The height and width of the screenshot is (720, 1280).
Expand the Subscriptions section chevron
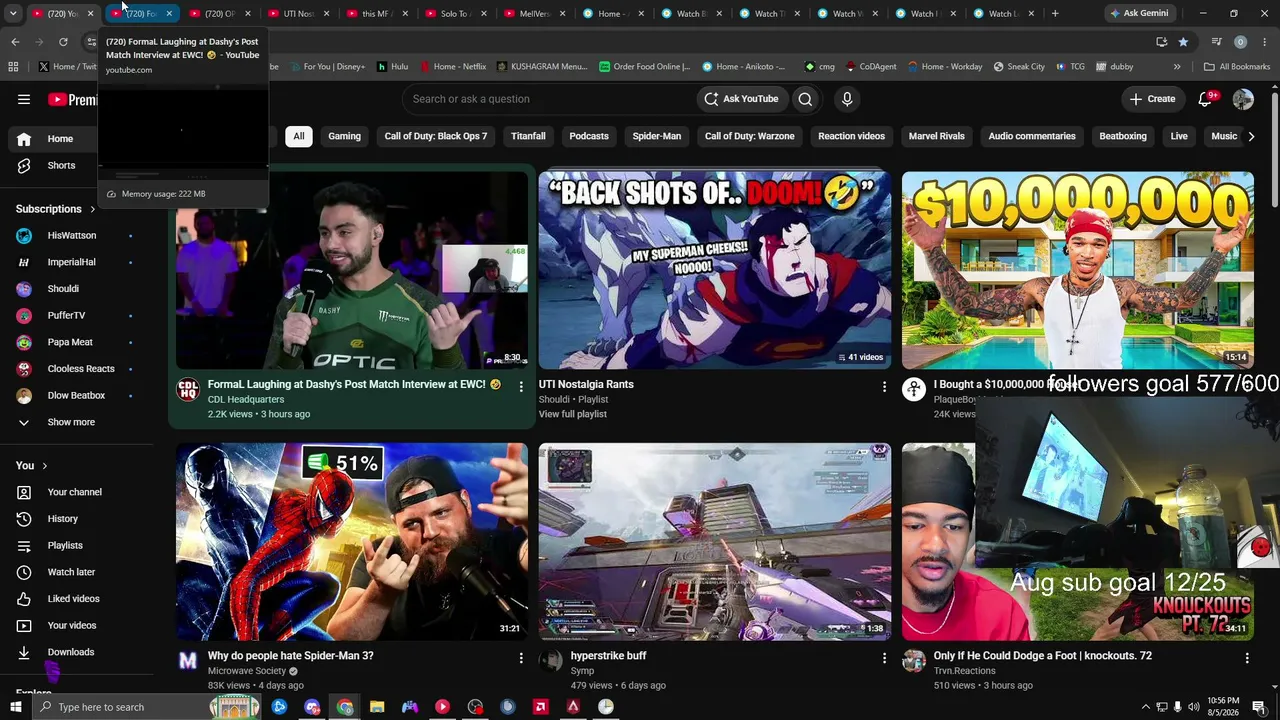coord(92,209)
